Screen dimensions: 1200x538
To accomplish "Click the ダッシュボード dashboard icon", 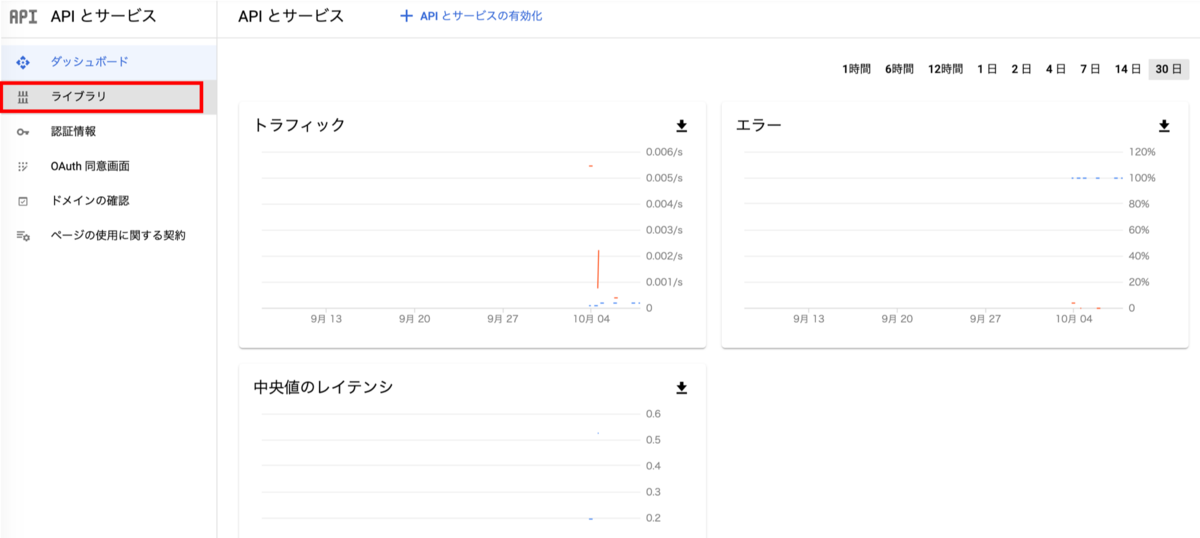I will [x=23, y=62].
